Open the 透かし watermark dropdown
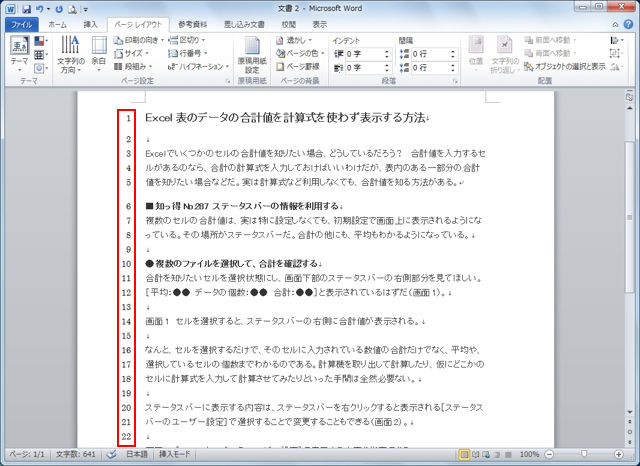 click(294, 40)
